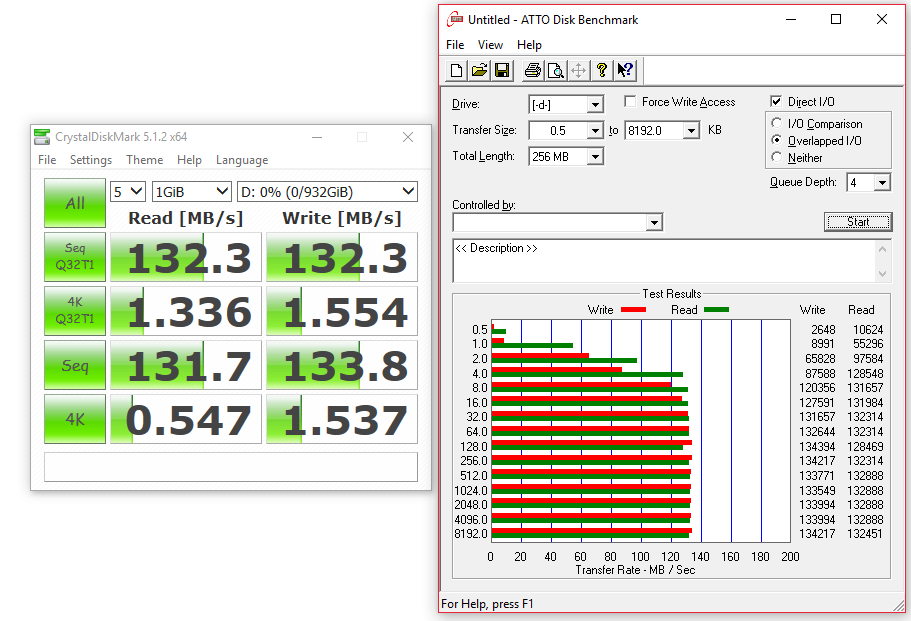The image size is (911, 621).
Task: Click the For Help, press F1 status text
Action: 487,604
